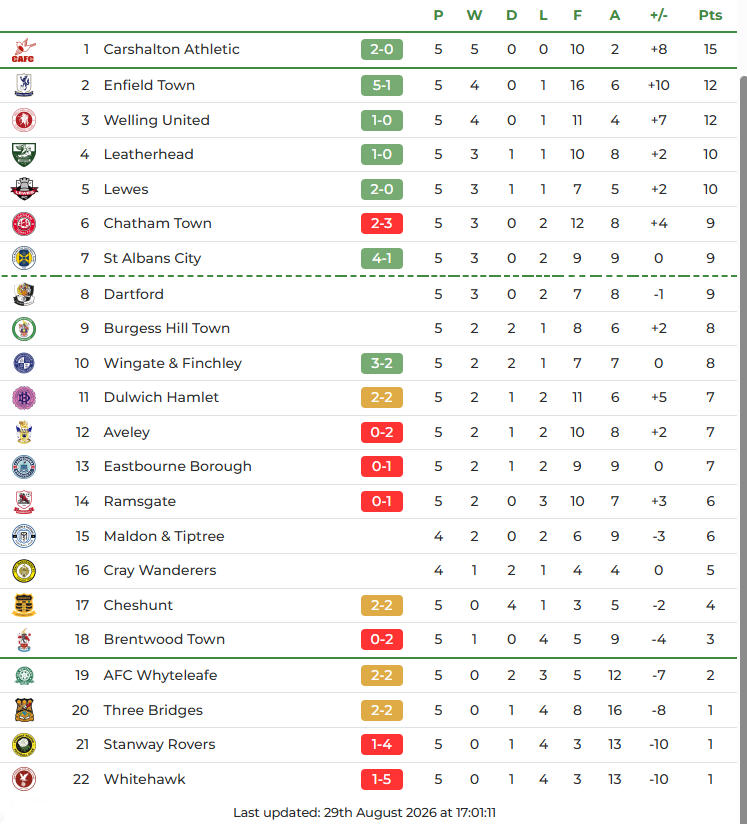Click the Carshalton Athletic club crest
747x824 pixels.
tap(24, 50)
